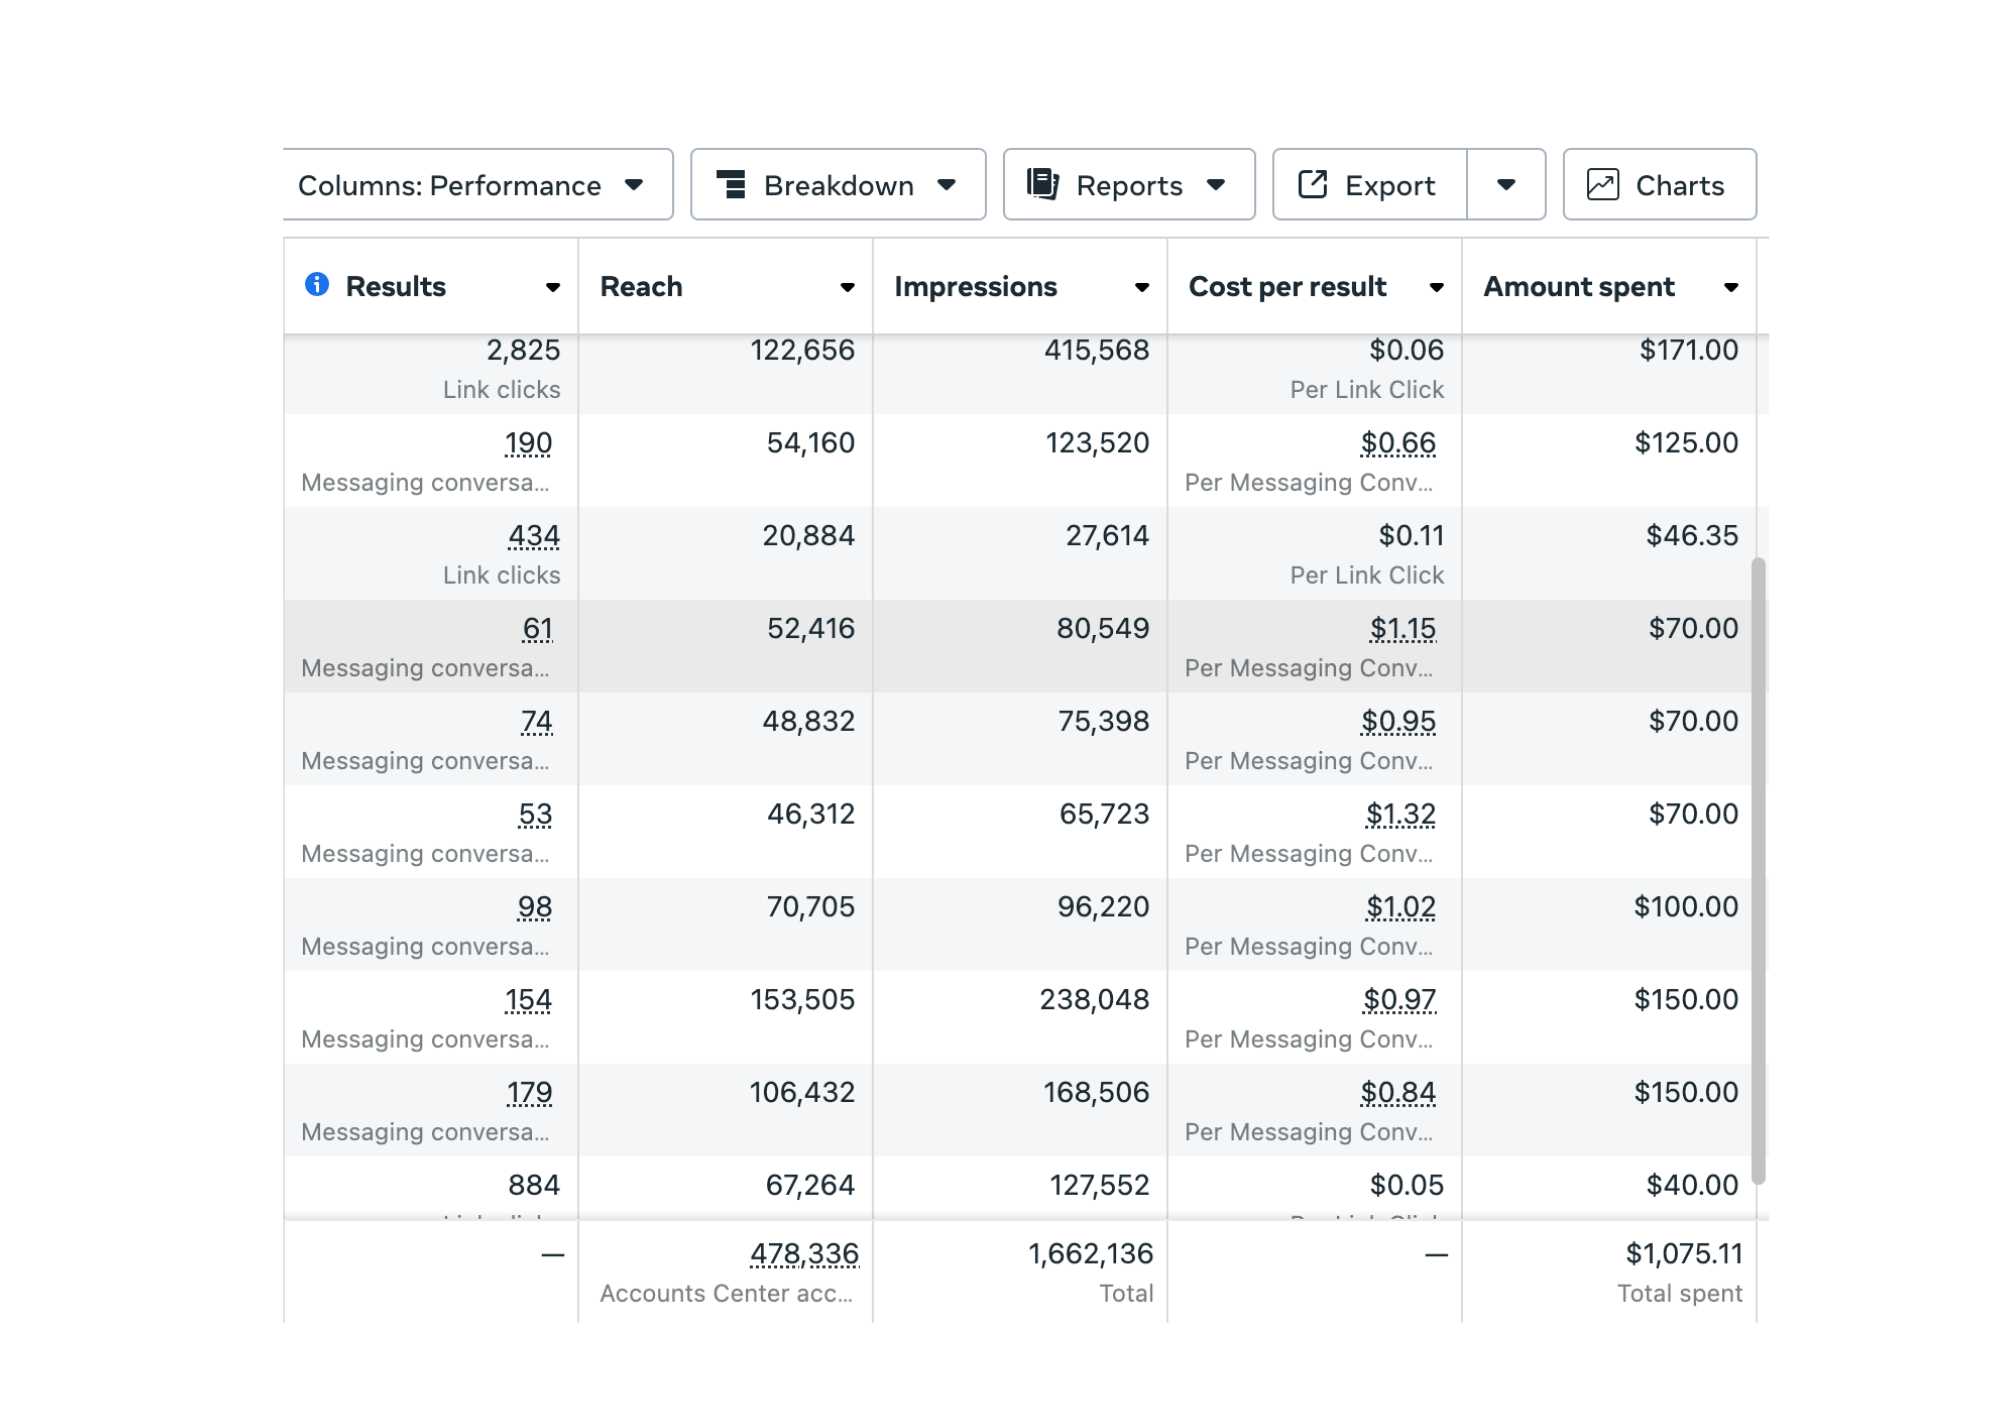Select the row with 154 results
Image resolution: width=2000 pixels, height=1414 pixels.
point(1020,1017)
